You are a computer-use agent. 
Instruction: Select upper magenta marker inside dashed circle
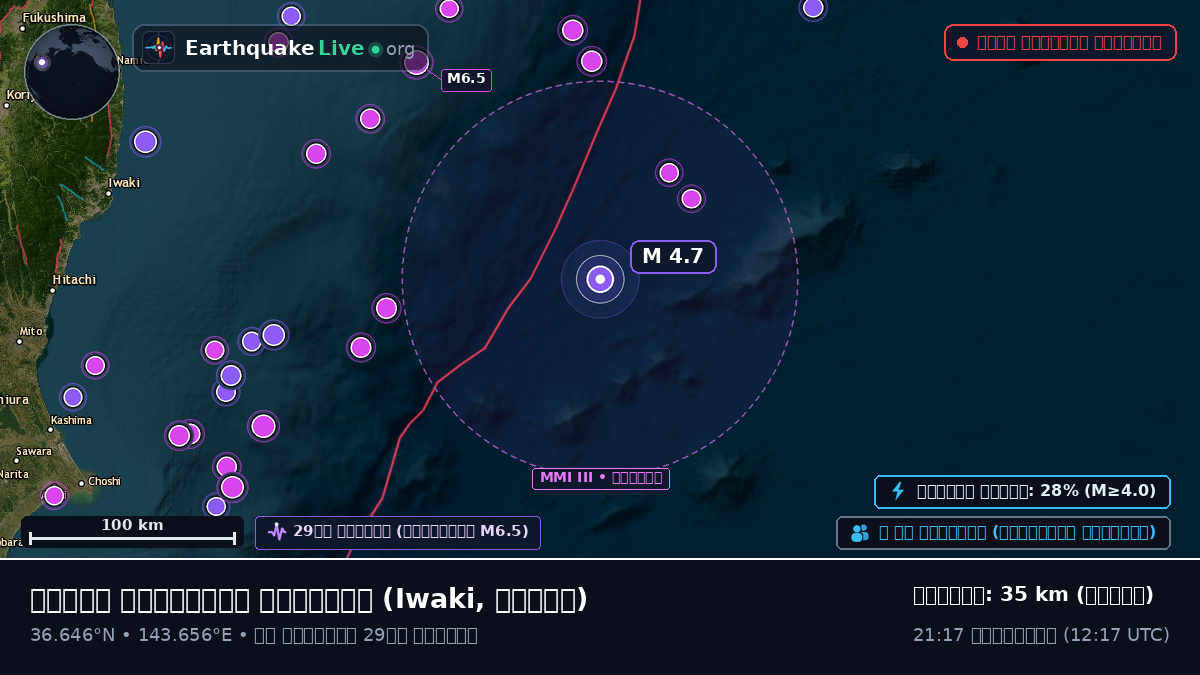click(669, 172)
